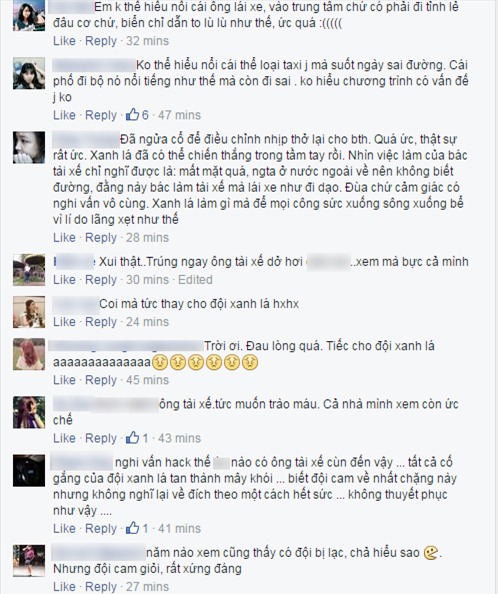The width and height of the screenshot is (498, 594).
Task: Open avatar next to 'Đã ngừa cổ' comment
Action: pyautogui.click(x=29, y=147)
